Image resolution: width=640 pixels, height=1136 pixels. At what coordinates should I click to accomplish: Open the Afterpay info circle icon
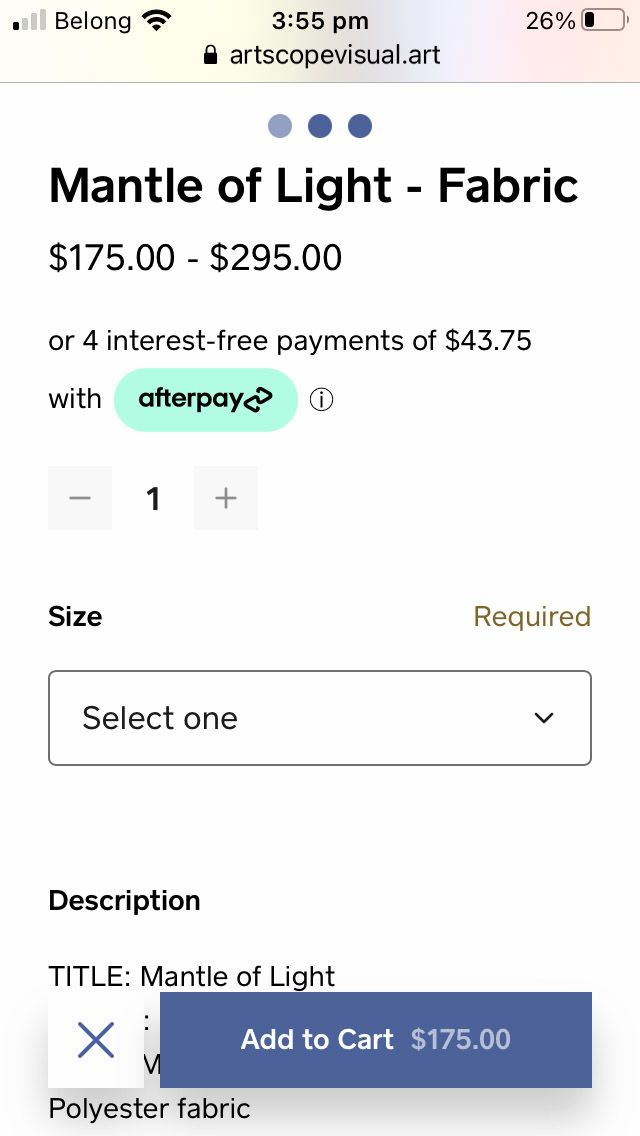321,399
